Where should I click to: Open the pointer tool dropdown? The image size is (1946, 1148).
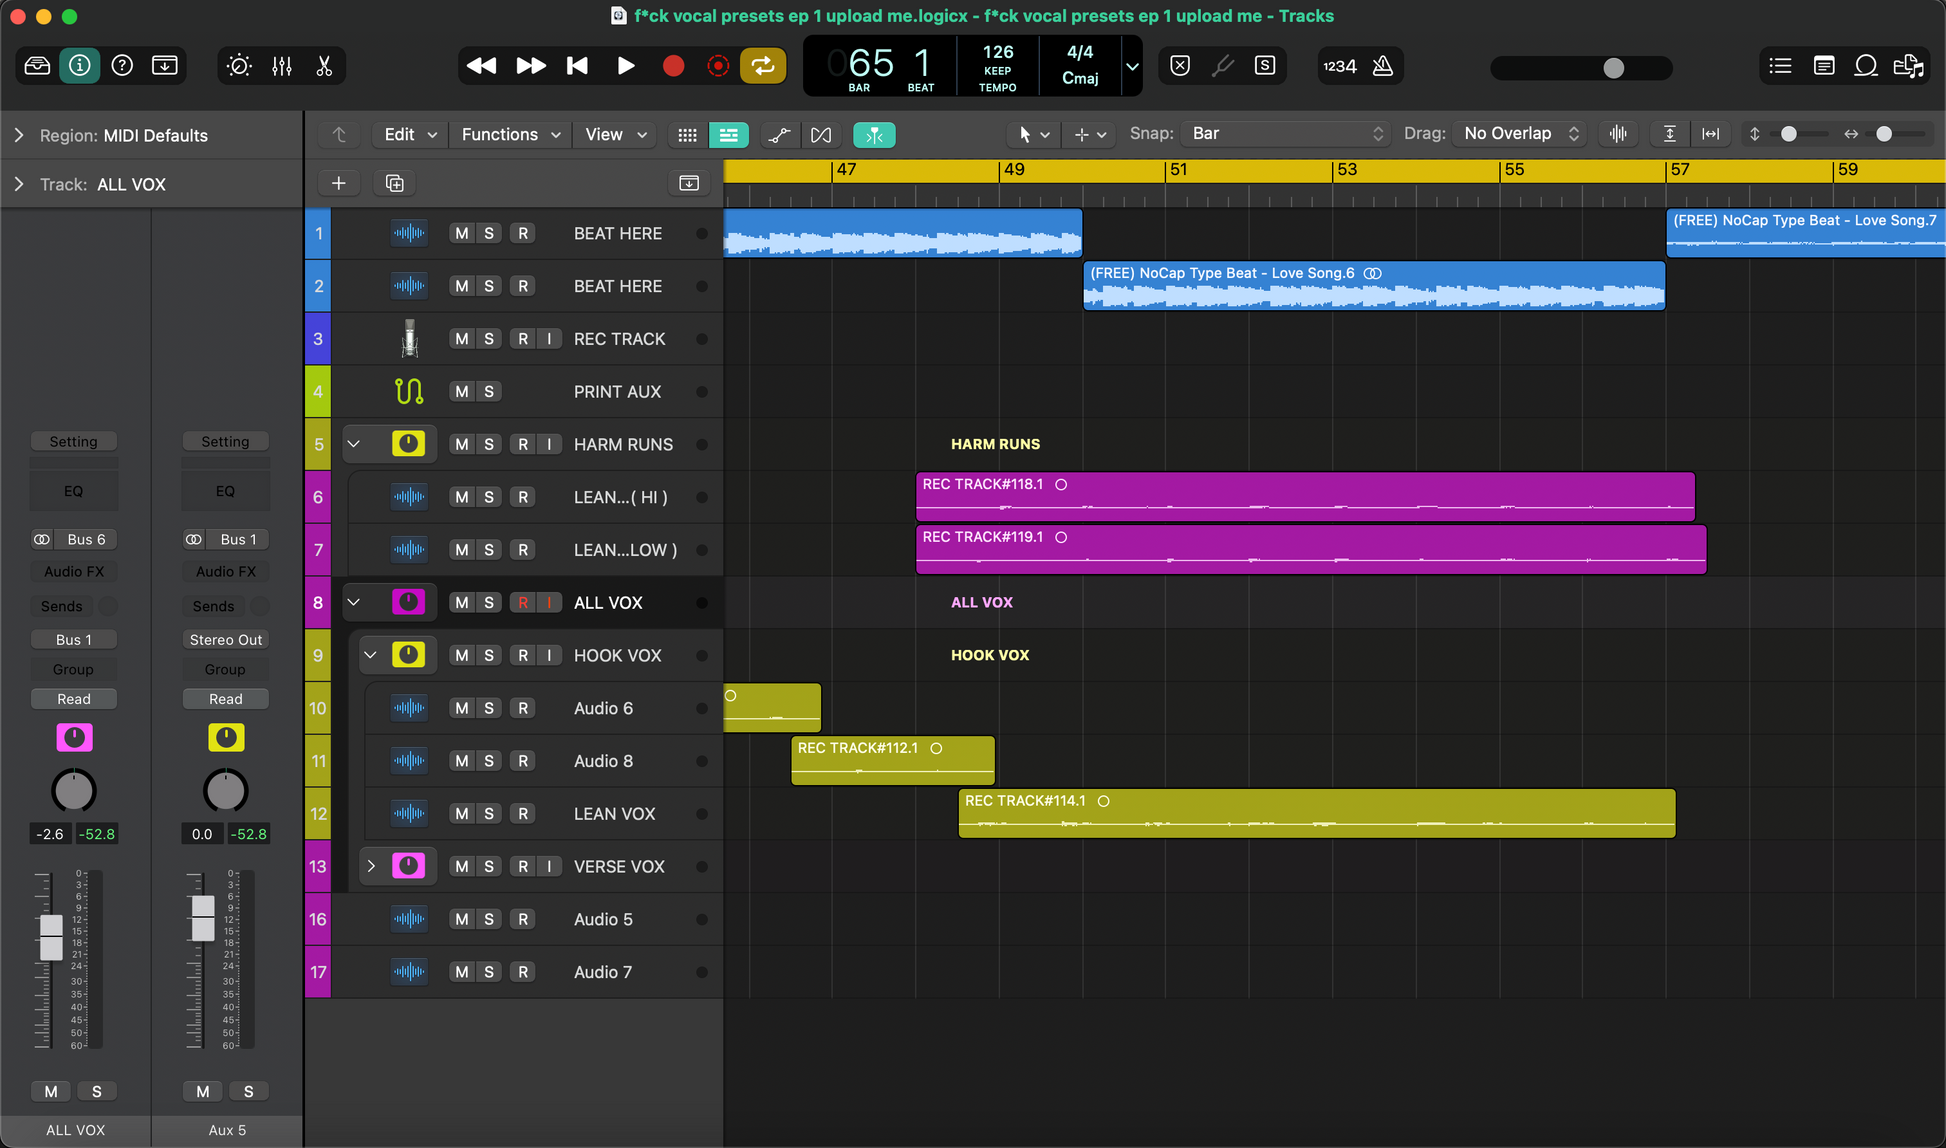pyautogui.click(x=1033, y=134)
